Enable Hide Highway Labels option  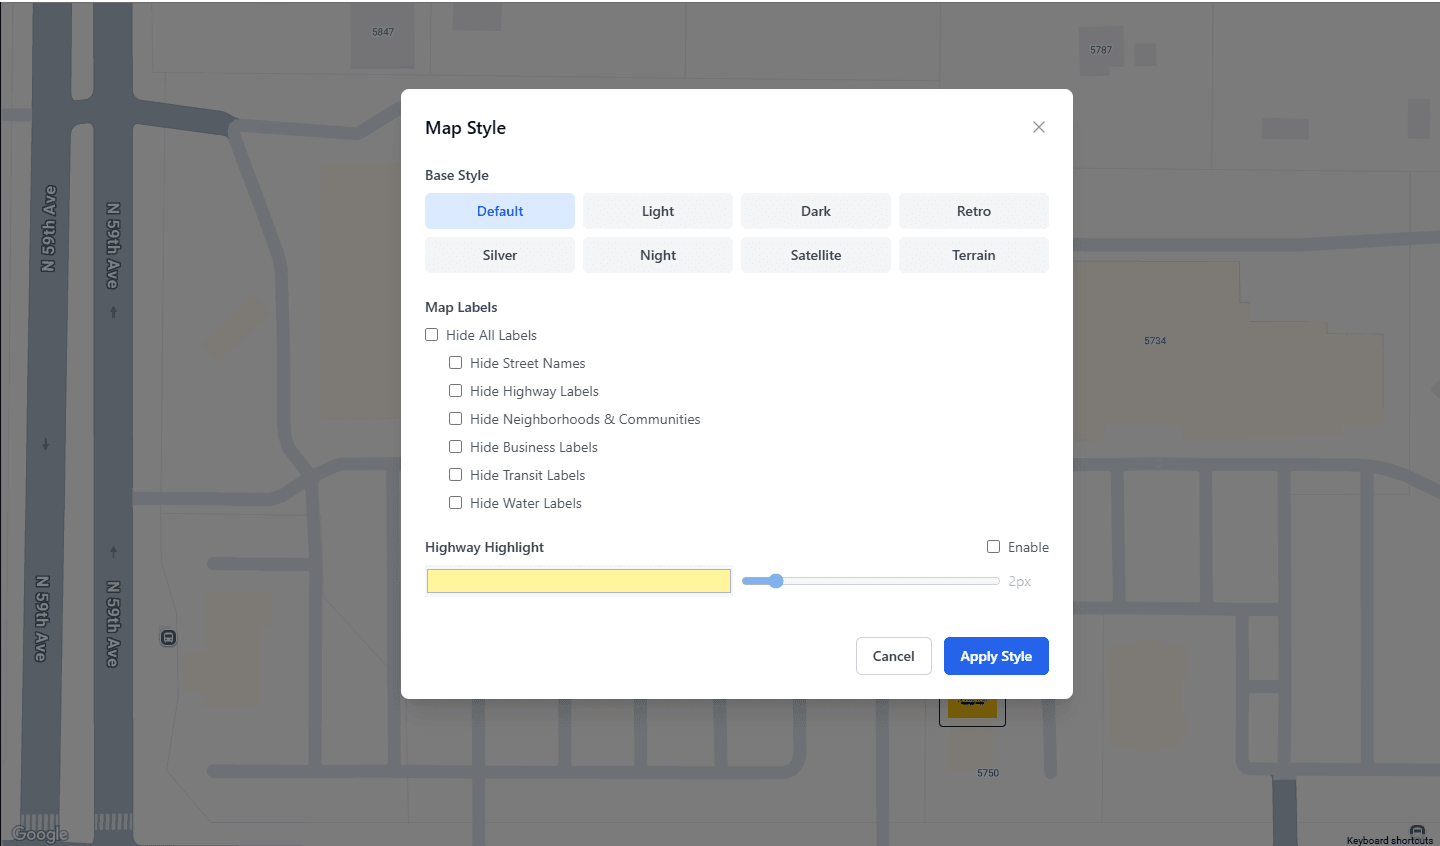point(456,391)
